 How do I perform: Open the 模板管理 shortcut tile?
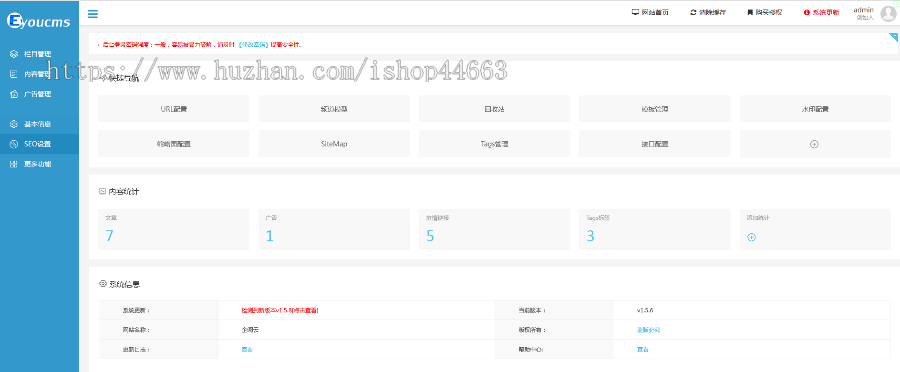pyautogui.click(x=654, y=108)
